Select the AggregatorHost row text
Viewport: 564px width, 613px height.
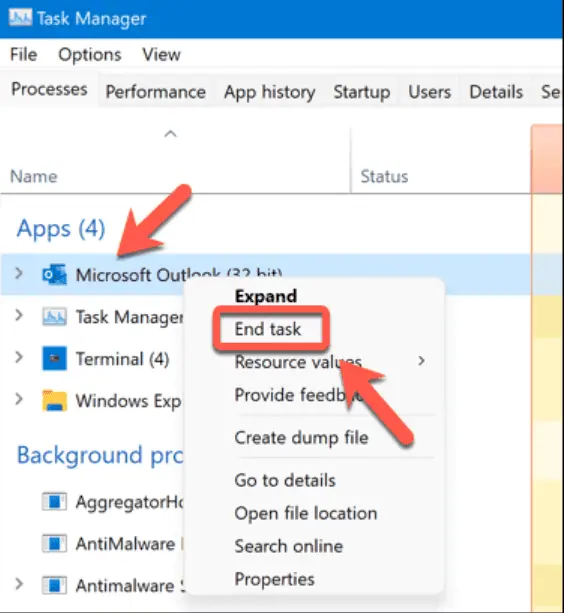tap(129, 502)
